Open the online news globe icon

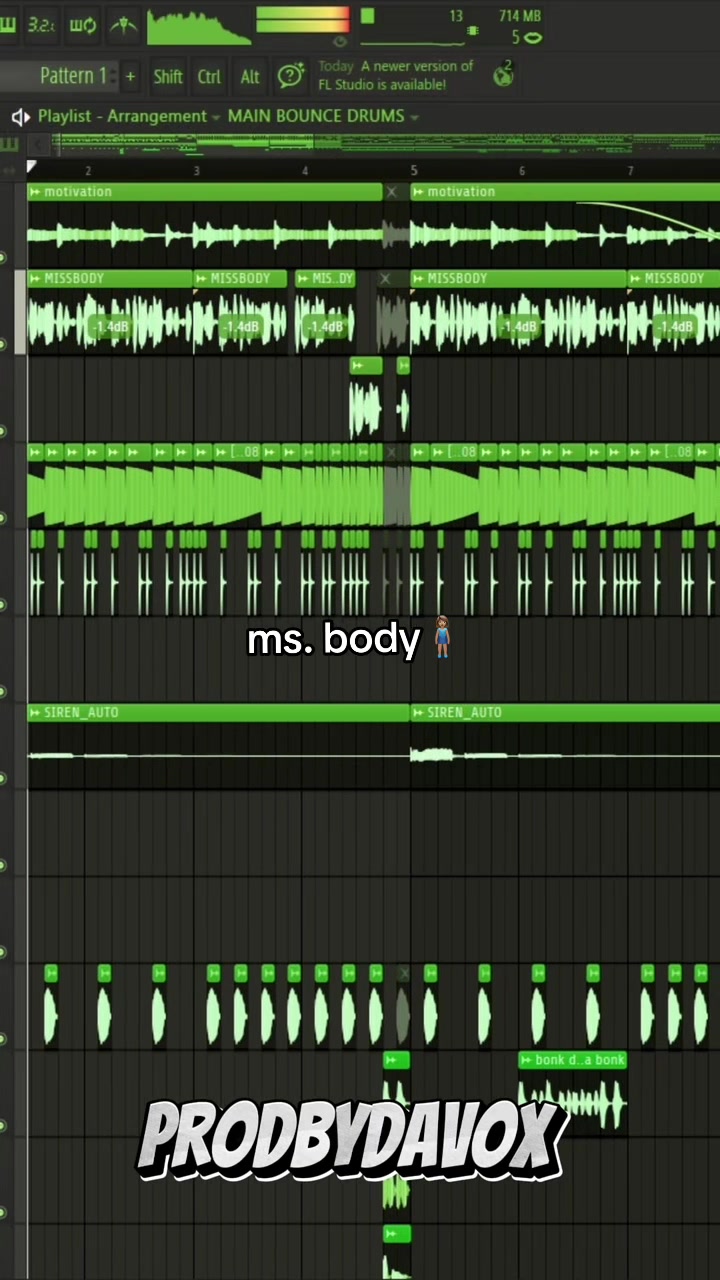[503, 73]
